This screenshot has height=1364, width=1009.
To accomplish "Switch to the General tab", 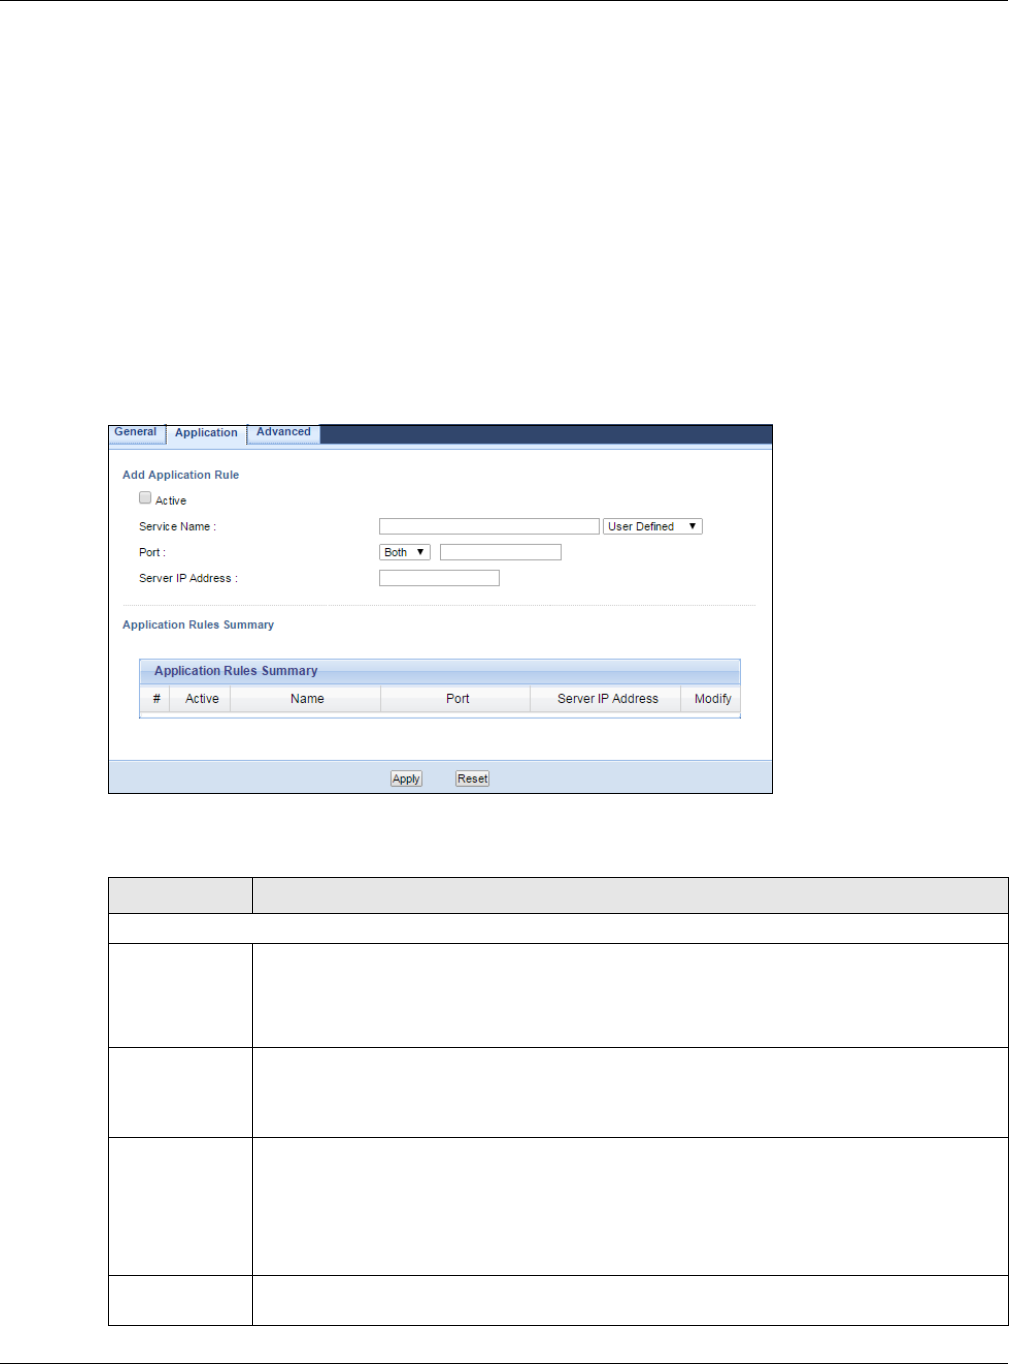I will pyautogui.click(x=136, y=433).
